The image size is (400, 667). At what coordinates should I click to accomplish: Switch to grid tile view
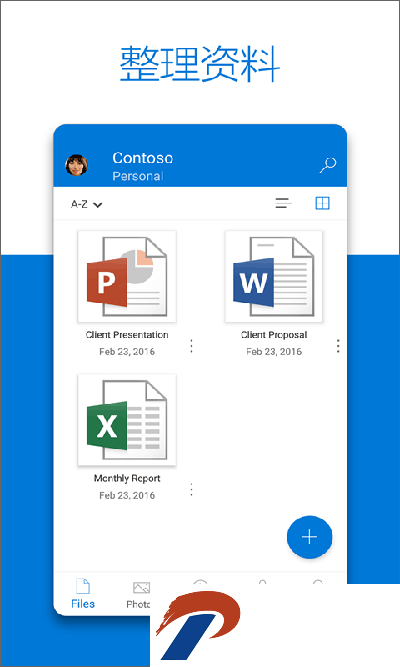tap(322, 203)
